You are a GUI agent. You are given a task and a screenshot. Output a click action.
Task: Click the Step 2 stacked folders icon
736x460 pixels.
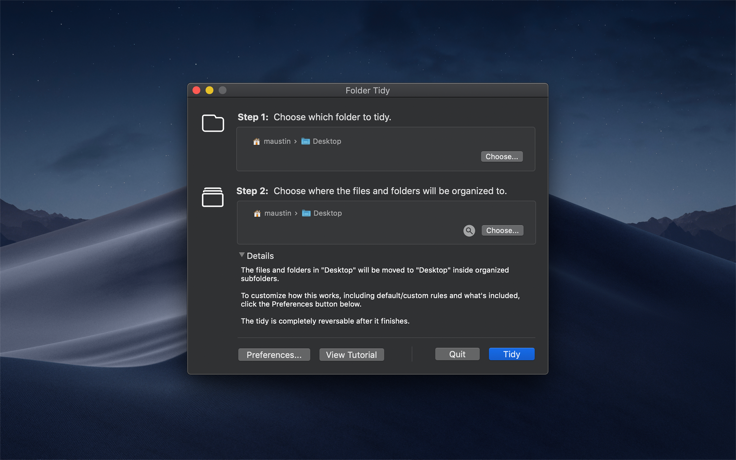tap(213, 197)
